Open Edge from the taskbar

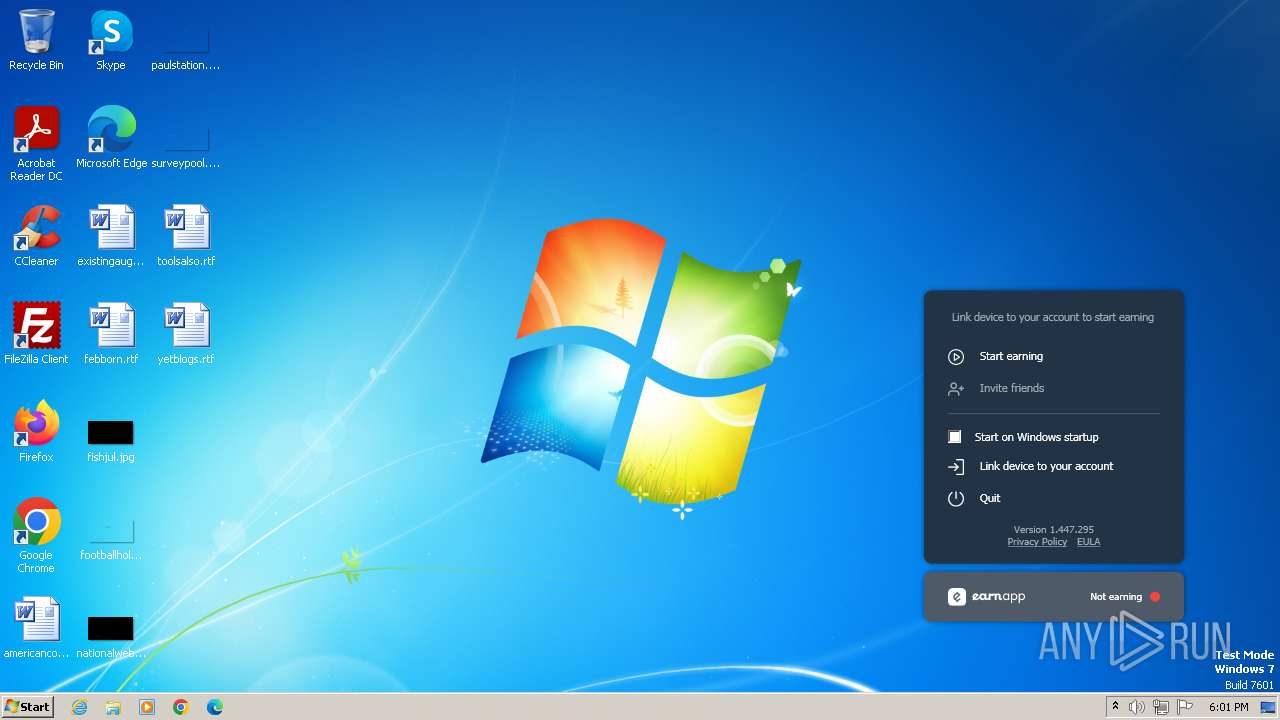pyautogui.click(x=215, y=707)
